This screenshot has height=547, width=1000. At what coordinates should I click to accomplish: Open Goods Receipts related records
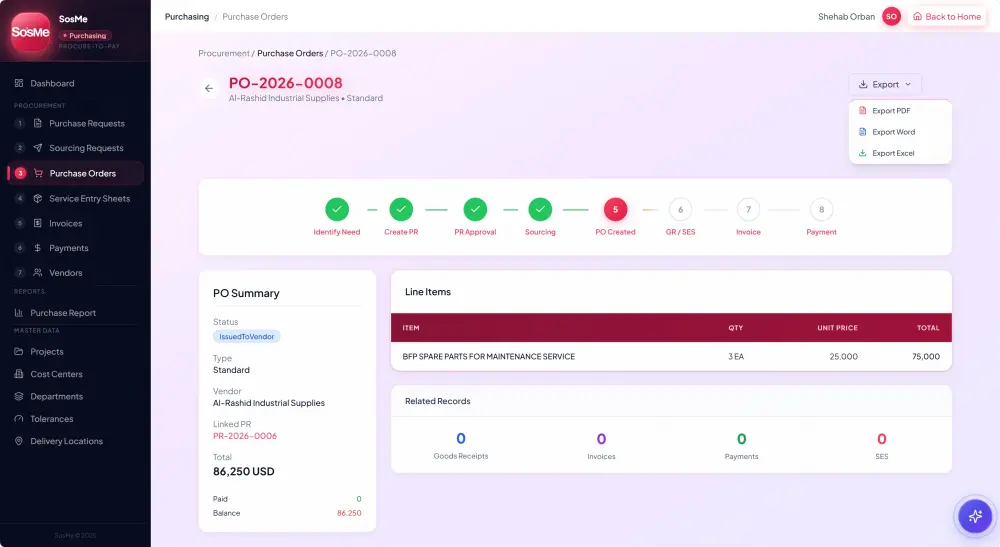(461, 446)
